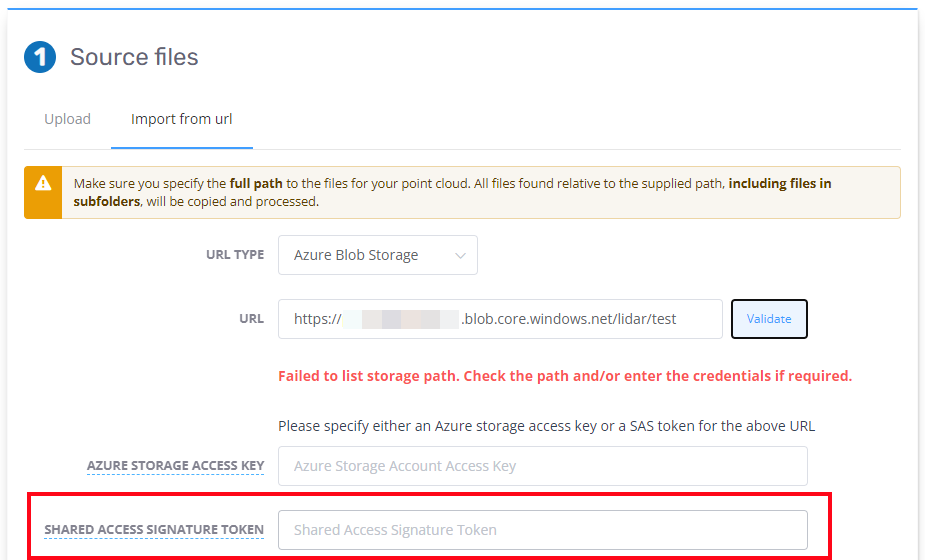Place cursor after lidar/test in URL

point(678,319)
